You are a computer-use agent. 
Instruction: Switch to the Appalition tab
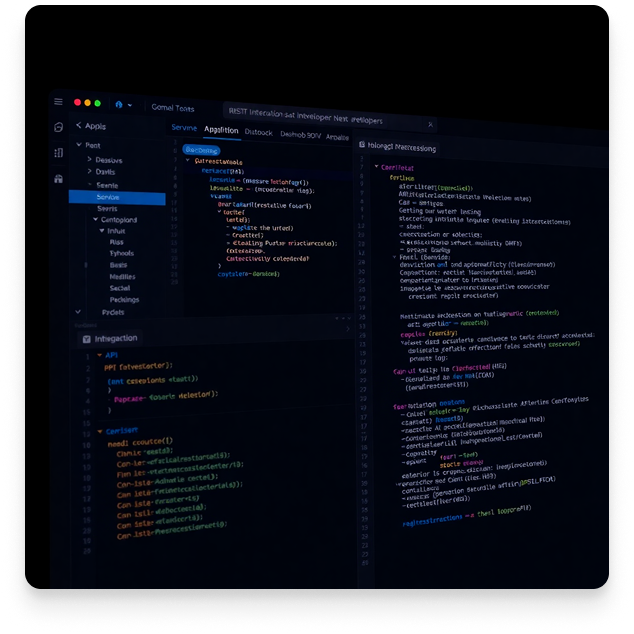221,130
